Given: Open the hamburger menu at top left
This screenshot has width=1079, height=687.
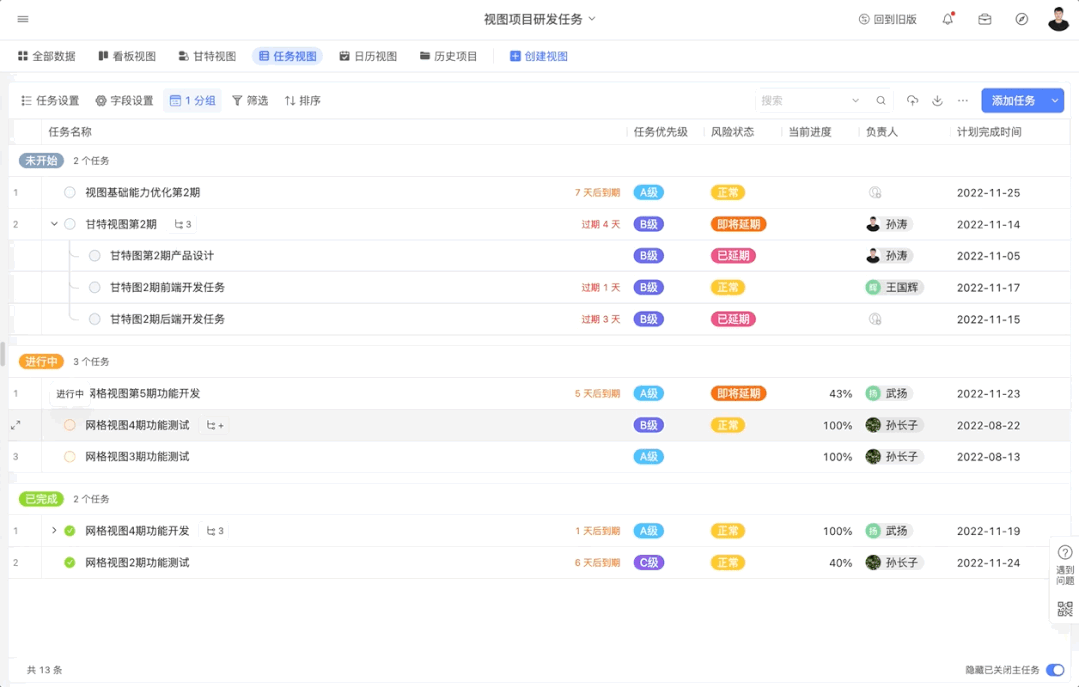Looking at the screenshot, I should point(23,19).
